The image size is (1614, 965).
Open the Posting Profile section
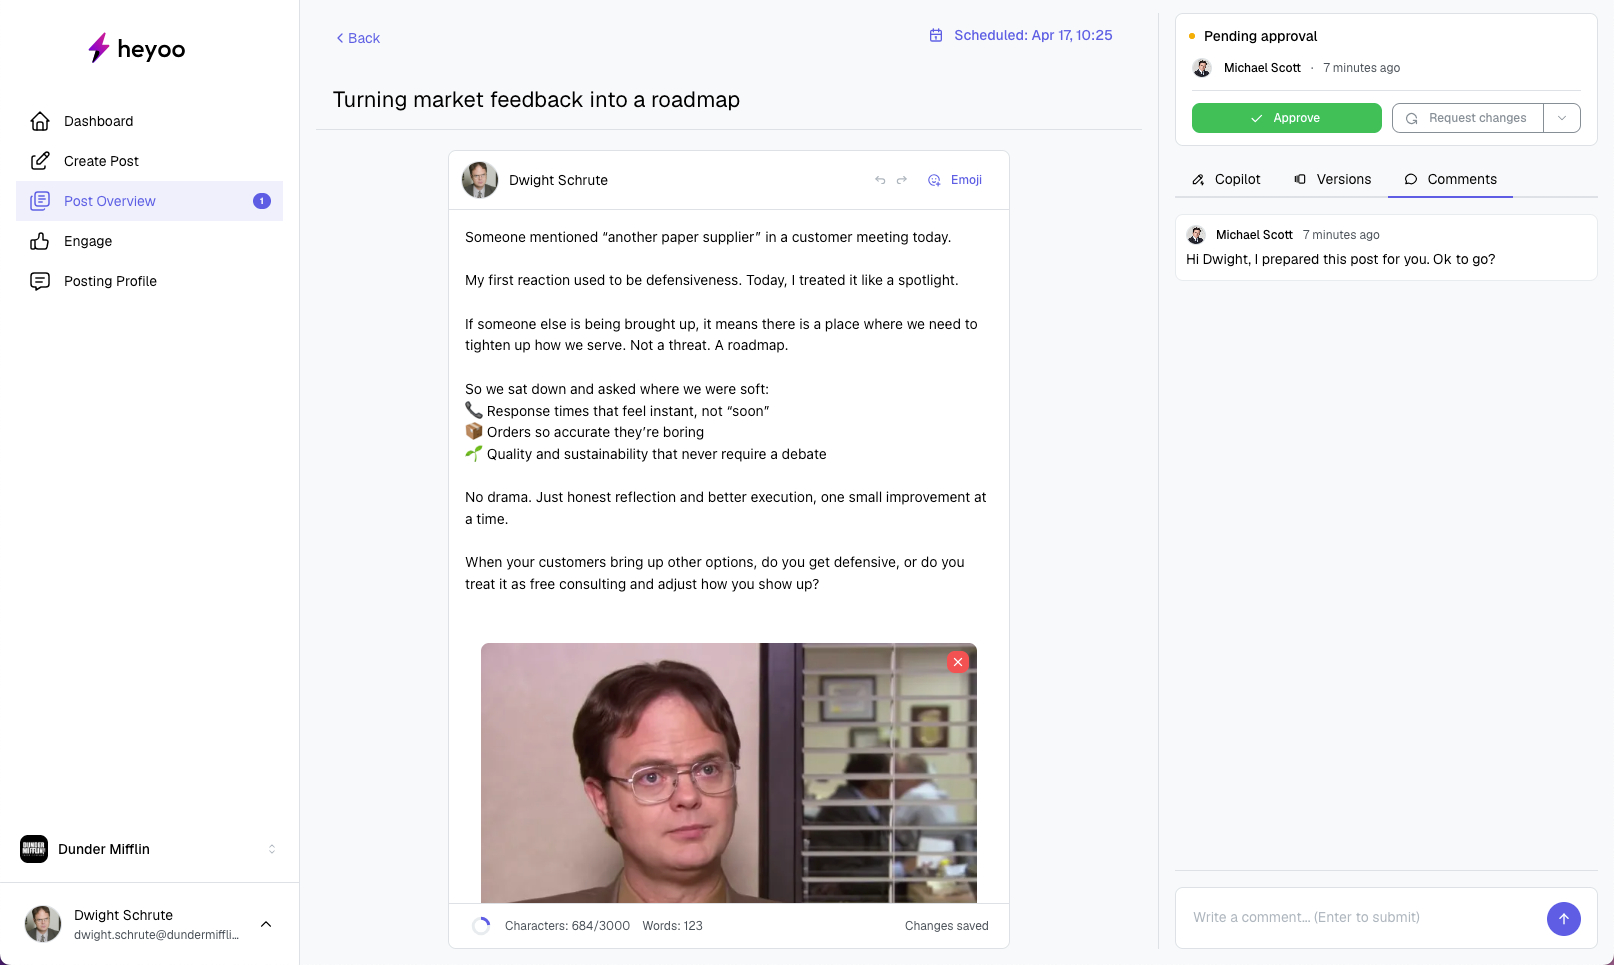(110, 281)
